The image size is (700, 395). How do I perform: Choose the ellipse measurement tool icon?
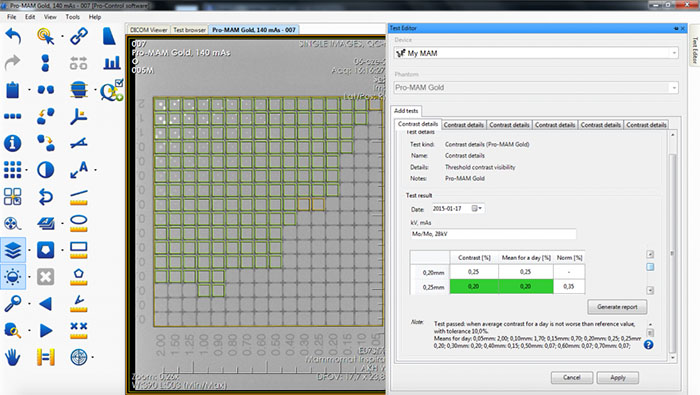[79, 223]
